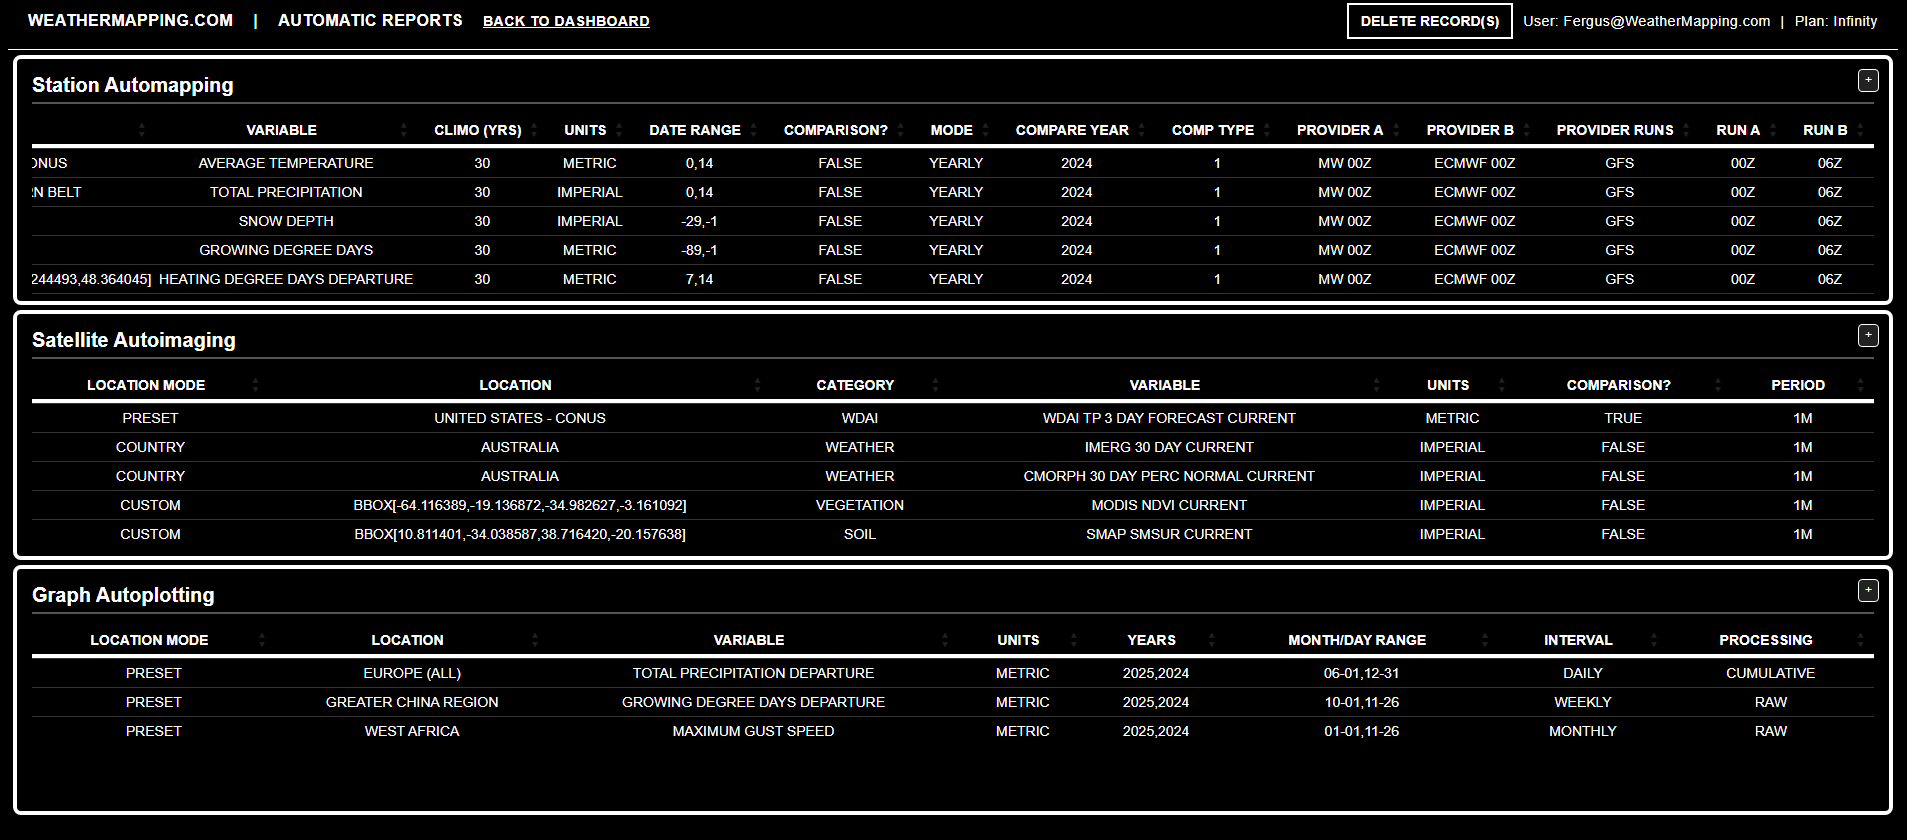Image resolution: width=1907 pixels, height=840 pixels.
Task: Select the WEST AFRICA location cell
Action: click(412, 731)
